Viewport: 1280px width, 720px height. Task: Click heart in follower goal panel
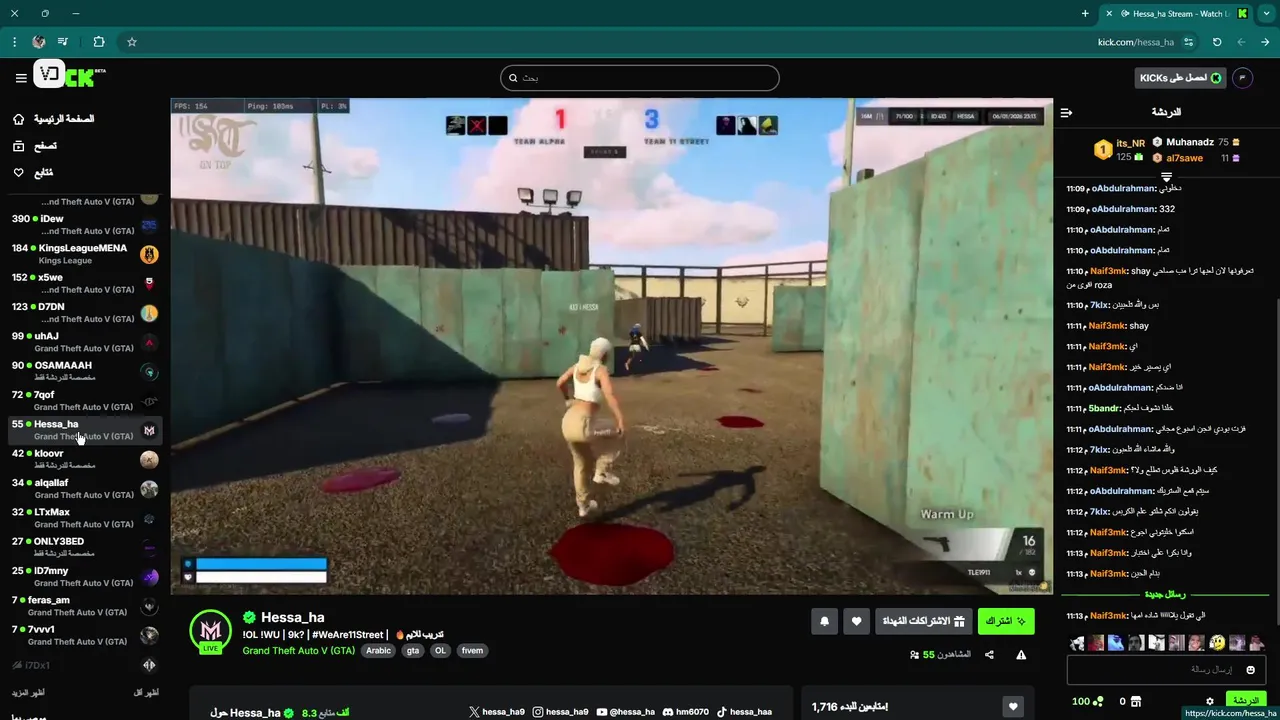(1013, 707)
